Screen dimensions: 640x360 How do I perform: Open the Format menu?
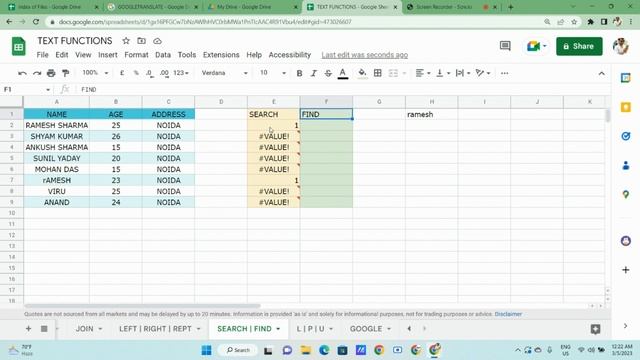point(136,55)
